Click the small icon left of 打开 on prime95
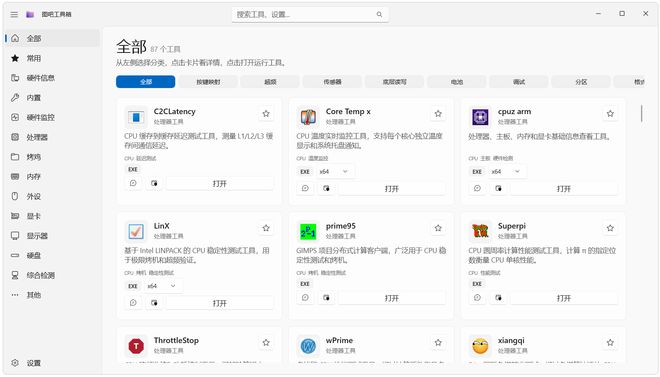660x377 pixels. point(327,298)
